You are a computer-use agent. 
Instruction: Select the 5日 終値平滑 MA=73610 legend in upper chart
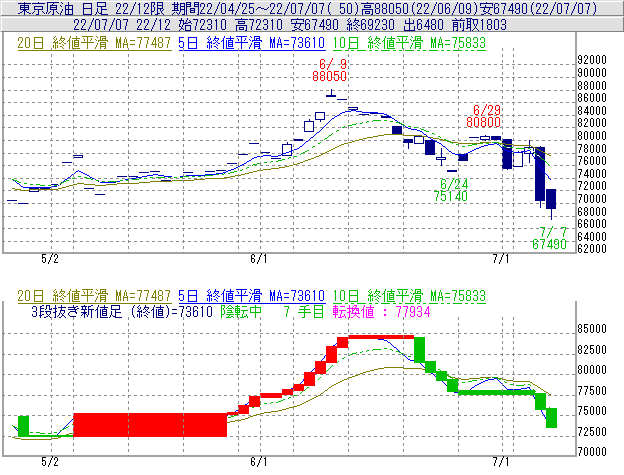pyautogui.click(x=252, y=43)
